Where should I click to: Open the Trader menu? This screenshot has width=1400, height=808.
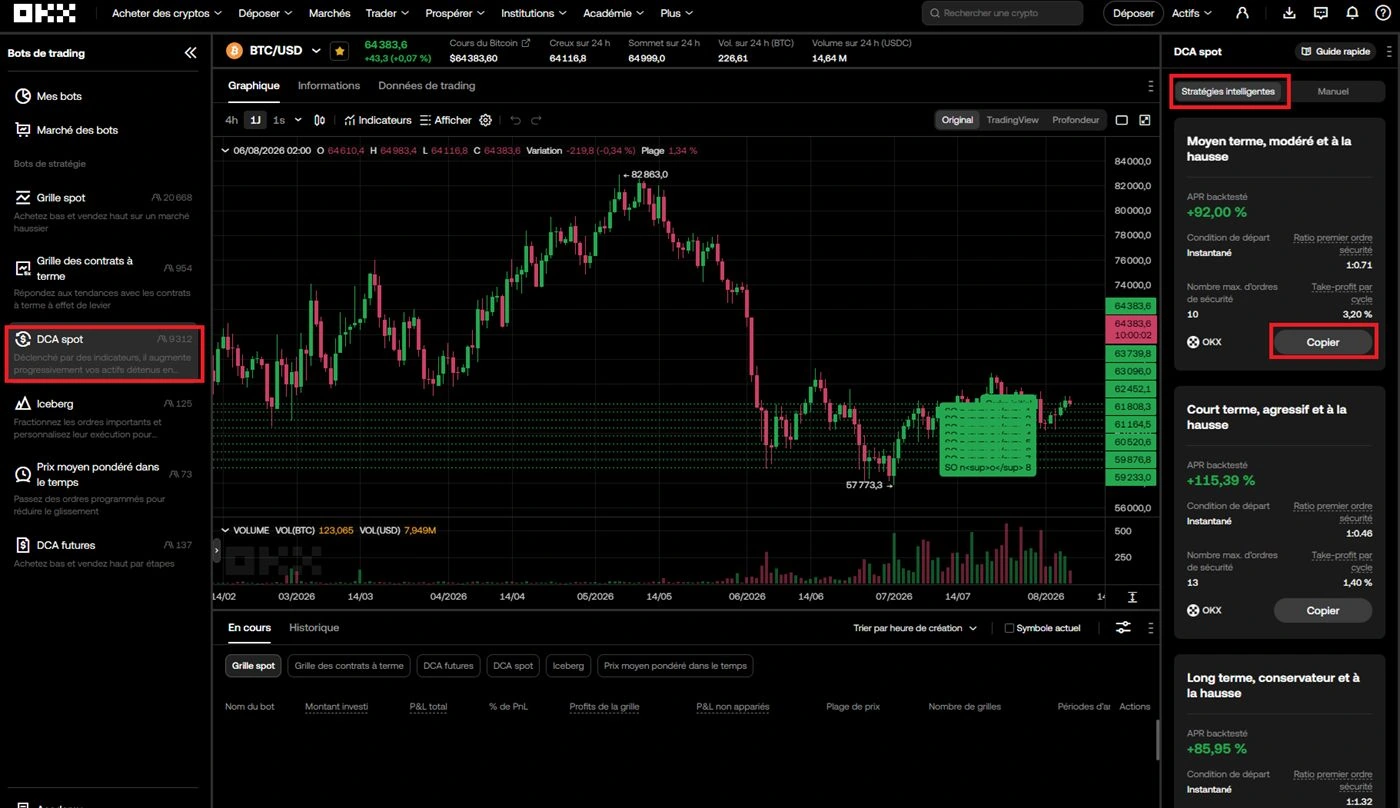coord(387,13)
